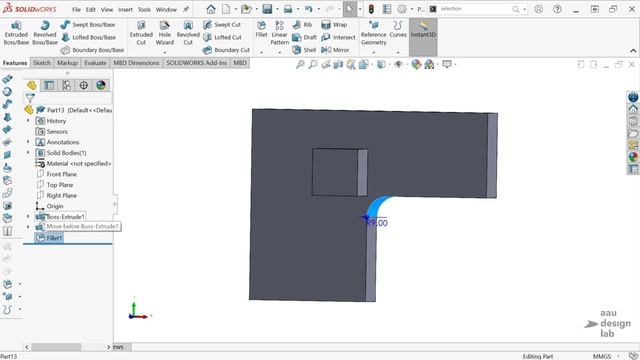Choose the Boundary Boss/Base command
The width and height of the screenshot is (640, 360).
point(92,50)
